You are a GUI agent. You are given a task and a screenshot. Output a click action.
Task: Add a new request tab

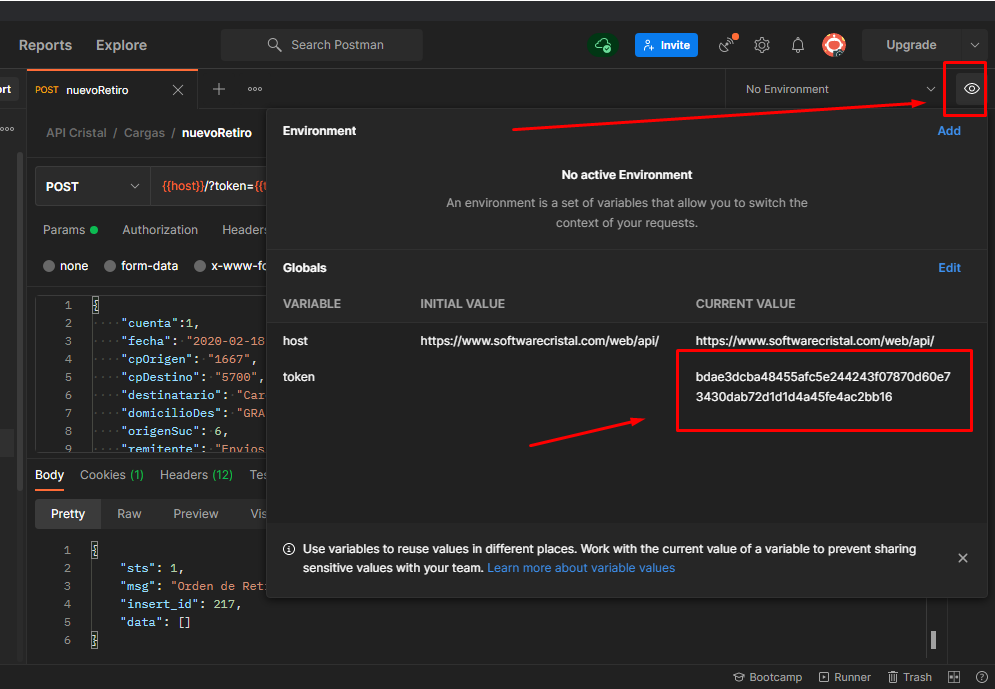click(219, 89)
